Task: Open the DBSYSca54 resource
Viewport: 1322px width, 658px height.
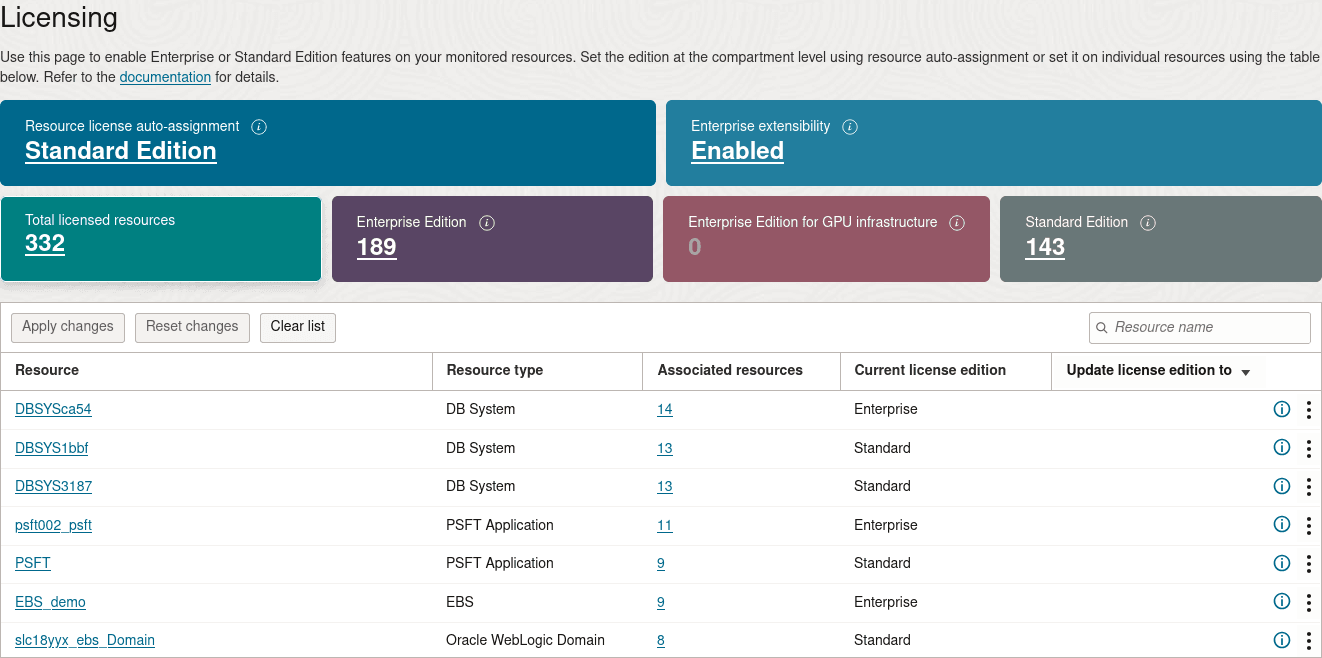Action: [x=53, y=409]
